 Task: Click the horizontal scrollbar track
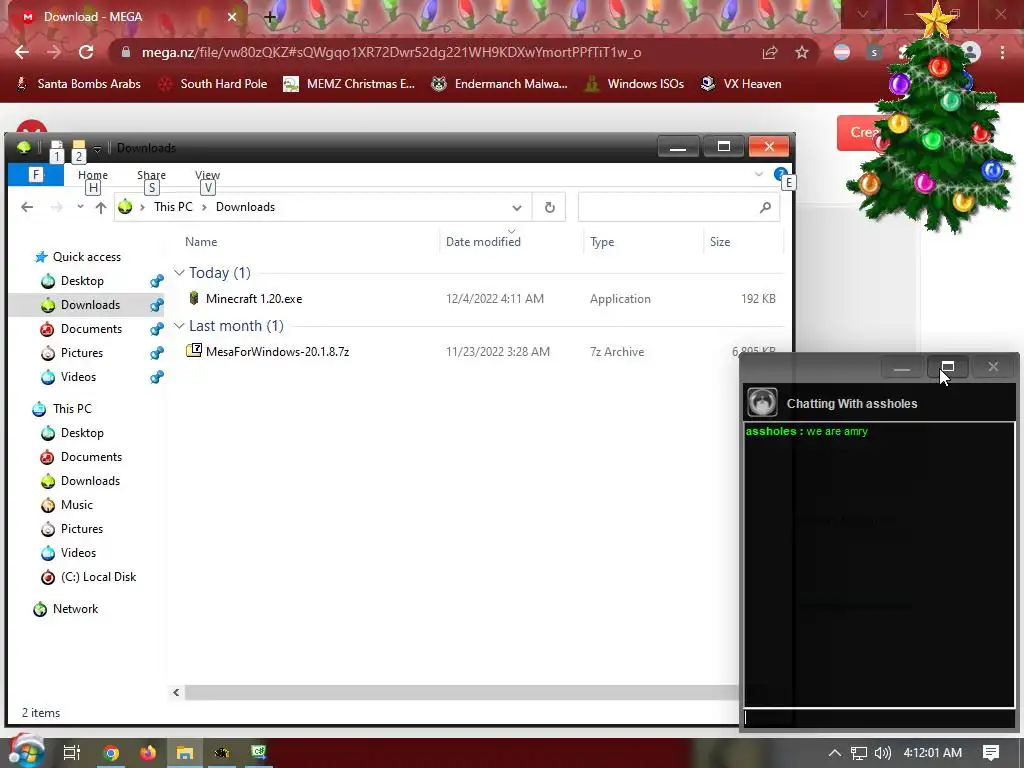click(x=461, y=692)
